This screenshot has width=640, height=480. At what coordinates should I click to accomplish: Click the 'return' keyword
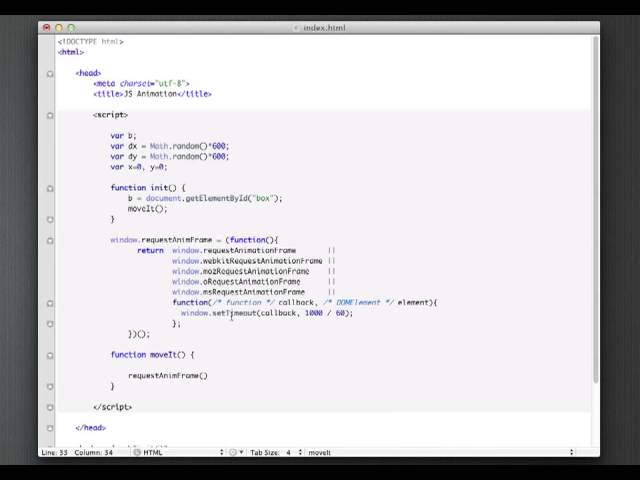(x=150, y=251)
